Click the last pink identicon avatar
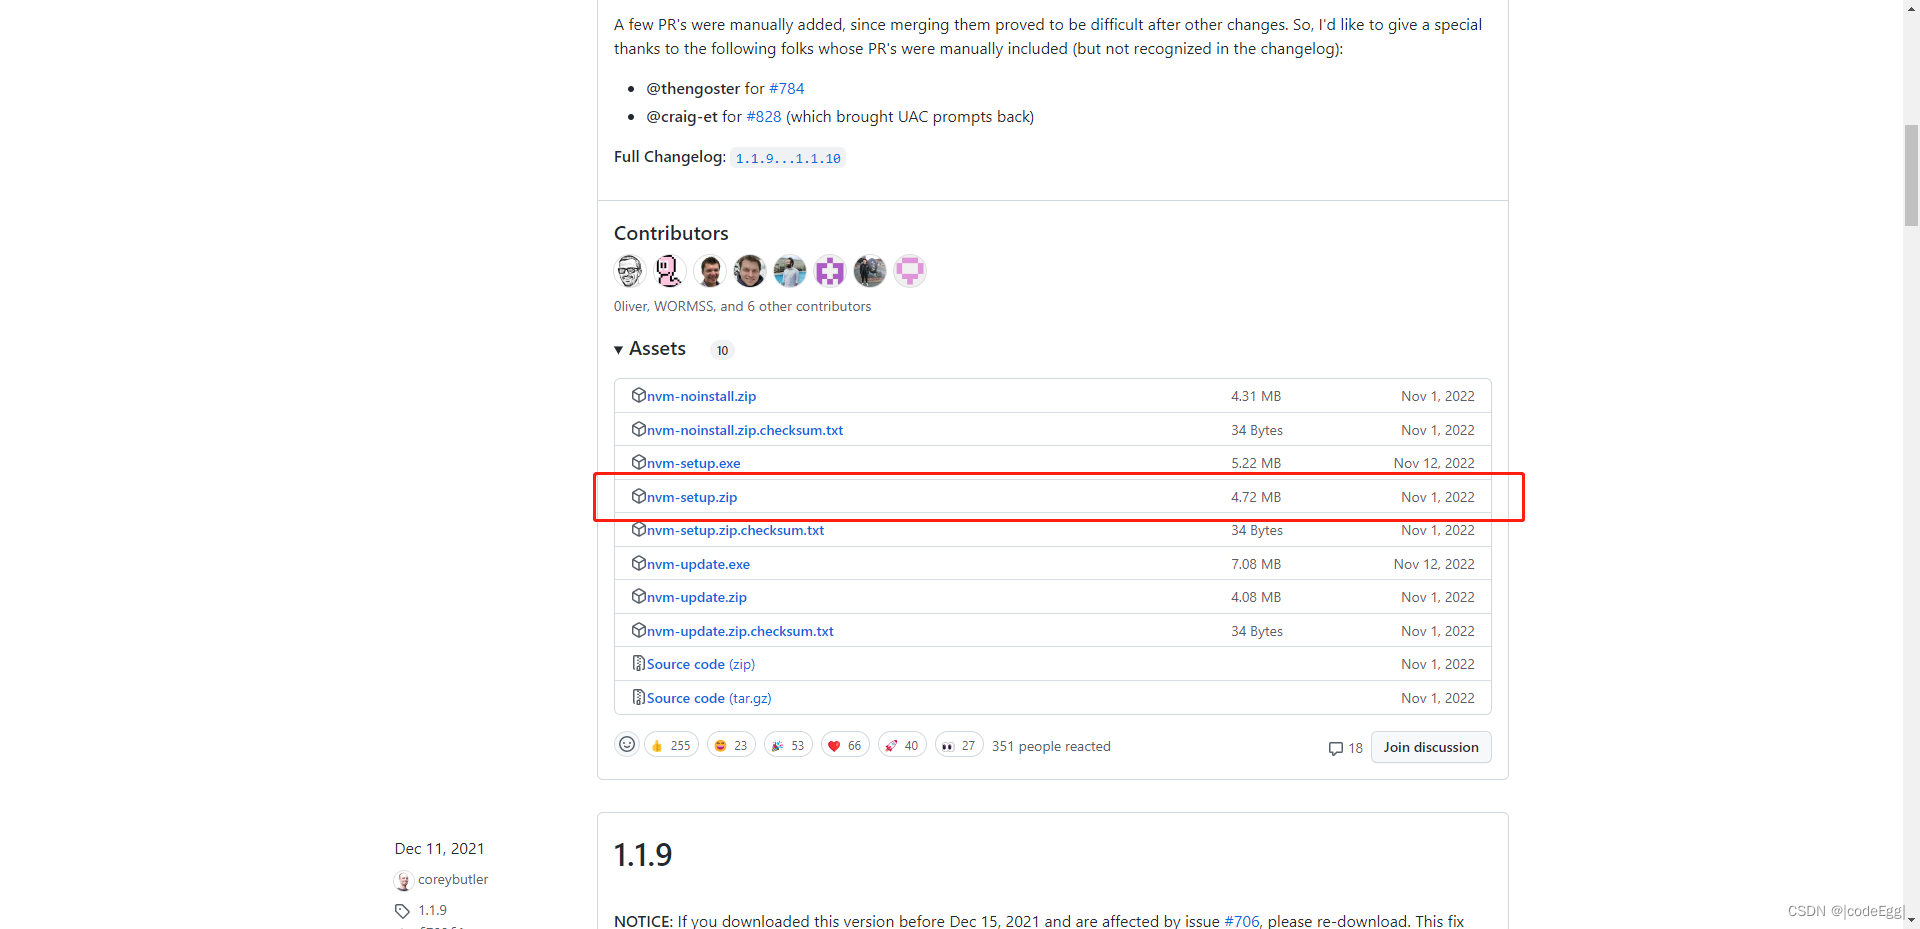 [910, 271]
